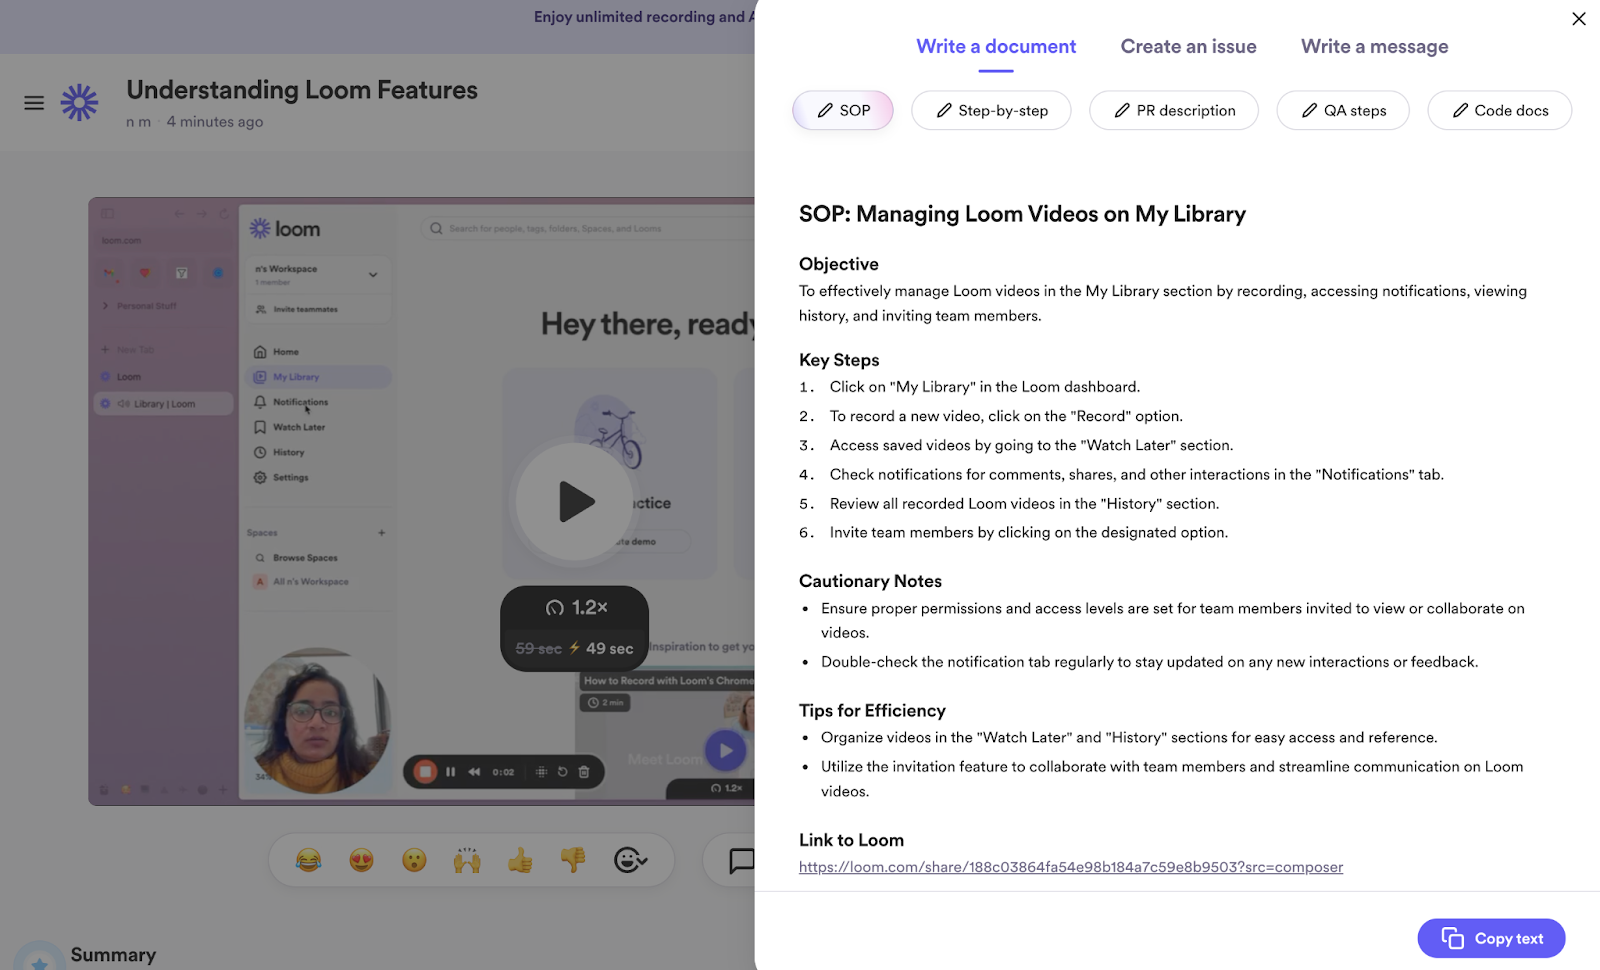The image size is (1600, 970).
Task: Click the Key Steps heading
Action: pos(839,360)
